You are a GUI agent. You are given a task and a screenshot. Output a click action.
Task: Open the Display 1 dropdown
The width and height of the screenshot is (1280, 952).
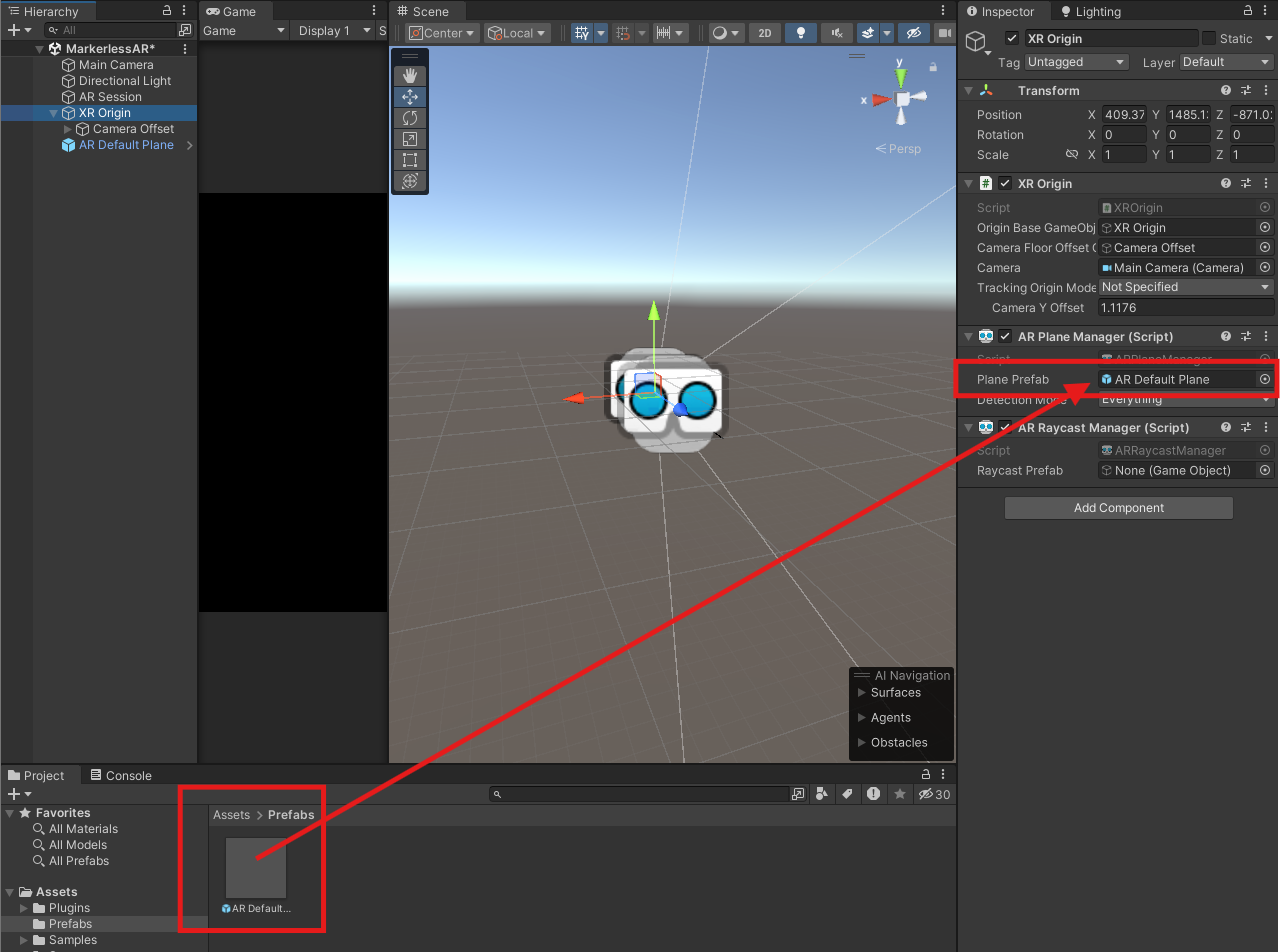click(334, 31)
